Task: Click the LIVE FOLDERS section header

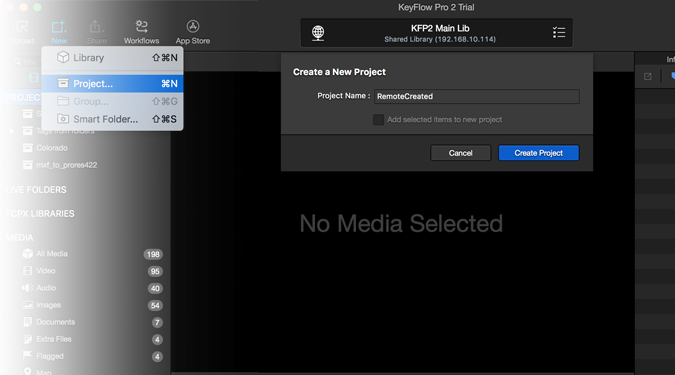Action: tap(36, 190)
